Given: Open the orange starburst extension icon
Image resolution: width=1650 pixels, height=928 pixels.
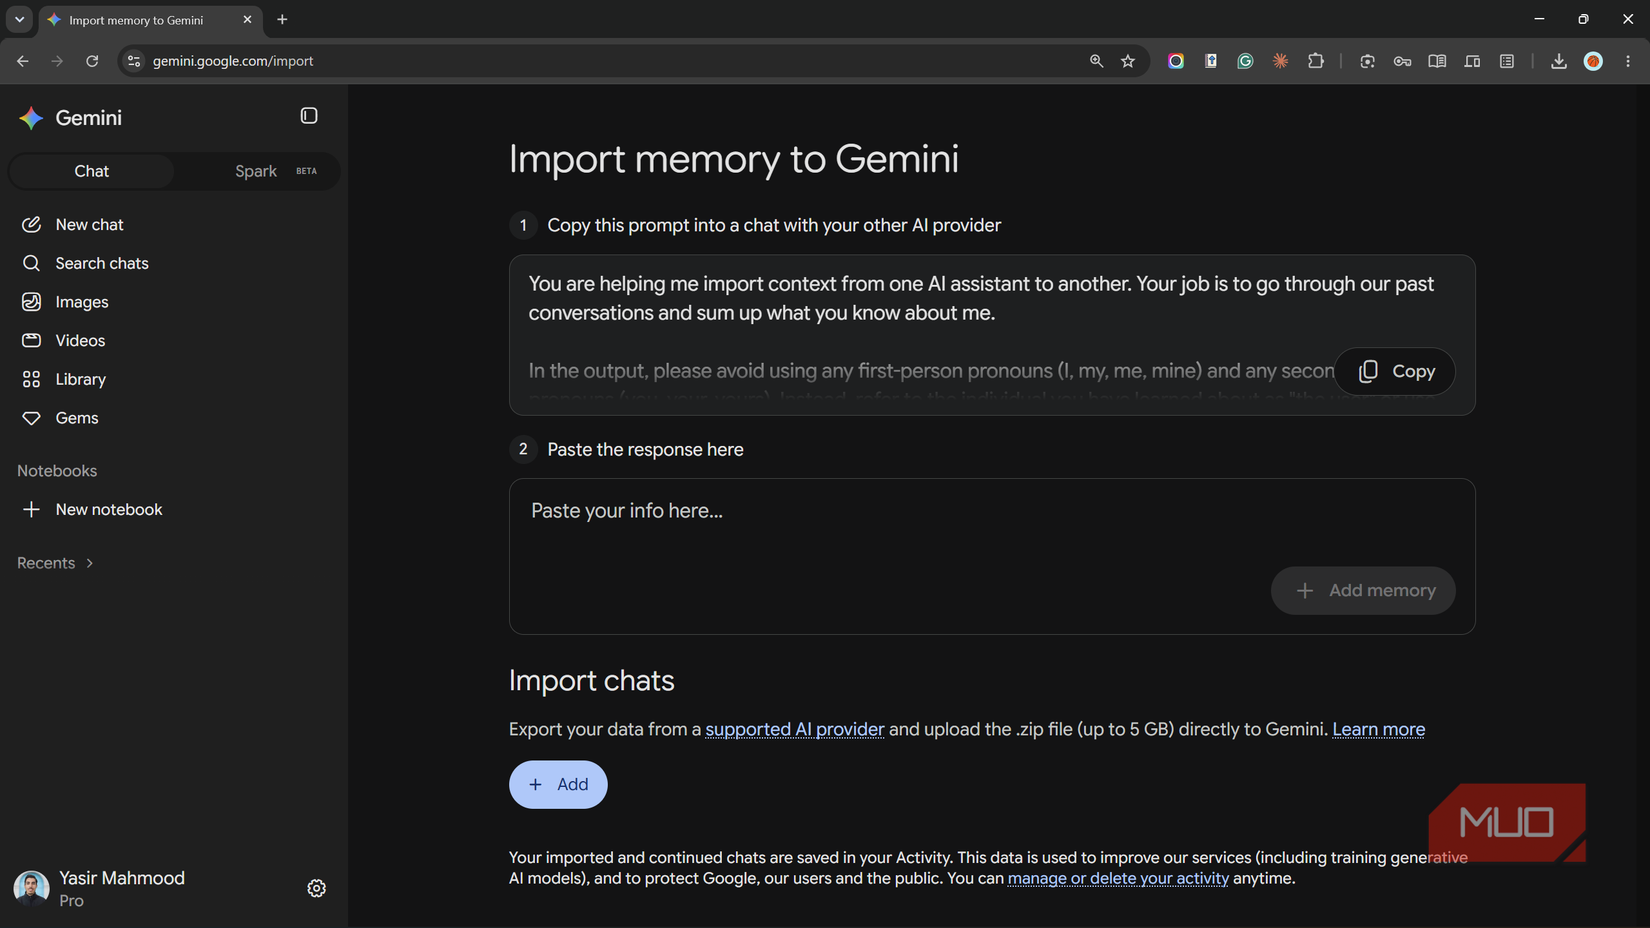Looking at the screenshot, I should pyautogui.click(x=1280, y=61).
